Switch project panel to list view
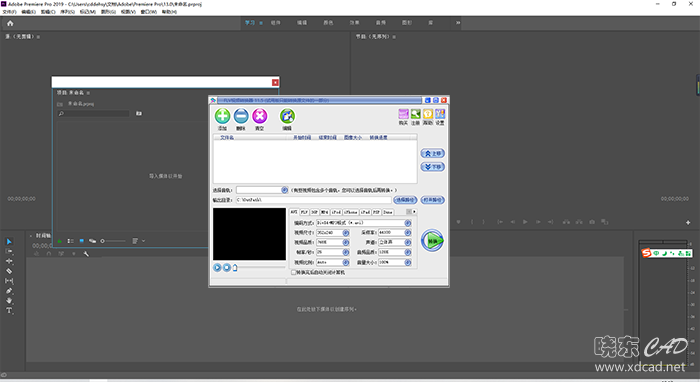 click(71, 241)
